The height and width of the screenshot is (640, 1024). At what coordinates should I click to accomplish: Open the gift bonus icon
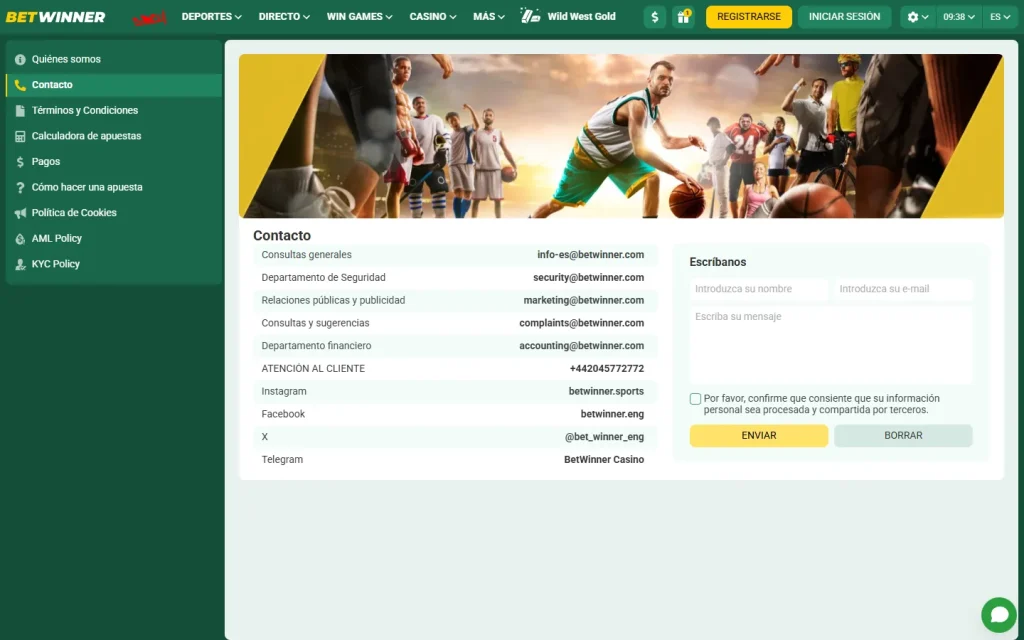click(683, 17)
